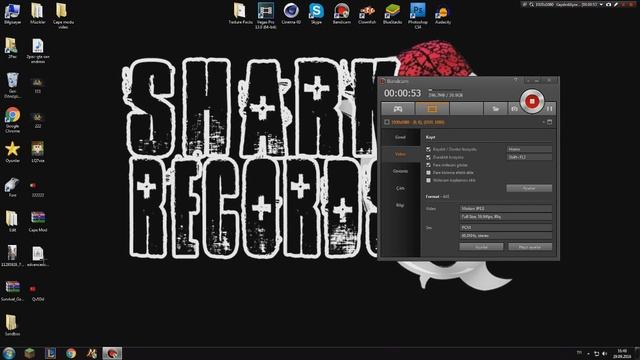Image resolution: width=640 pixels, height=360 pixels.
Task: Select Bandicam screen recording mode icon
Action: [x=432, y=109]
